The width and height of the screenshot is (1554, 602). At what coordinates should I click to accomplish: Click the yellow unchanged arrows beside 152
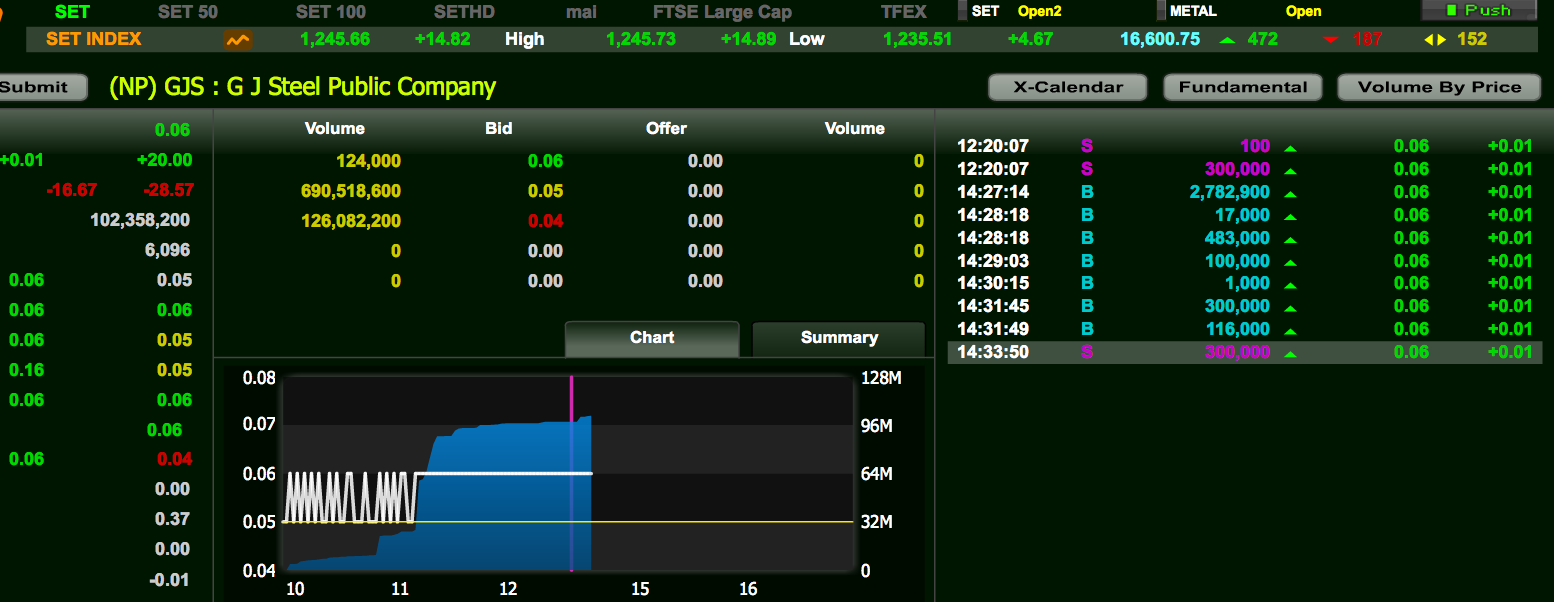click(x=1435, y=40)
